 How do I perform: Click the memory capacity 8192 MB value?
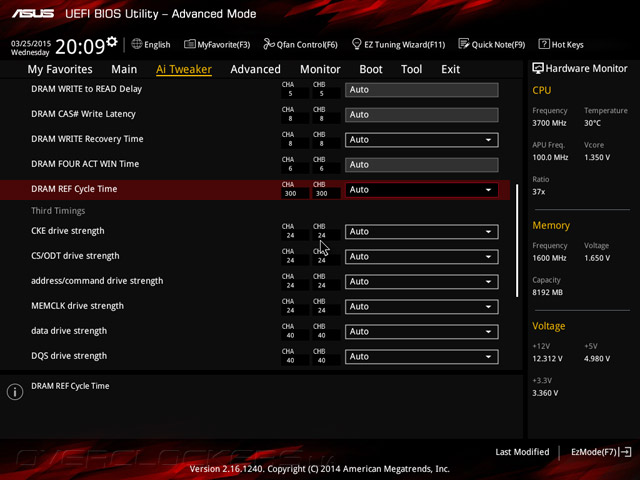[547, 293]
